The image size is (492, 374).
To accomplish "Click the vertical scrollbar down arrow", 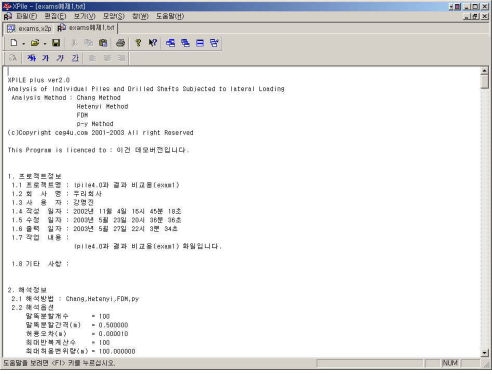I will tap(485, 352).
